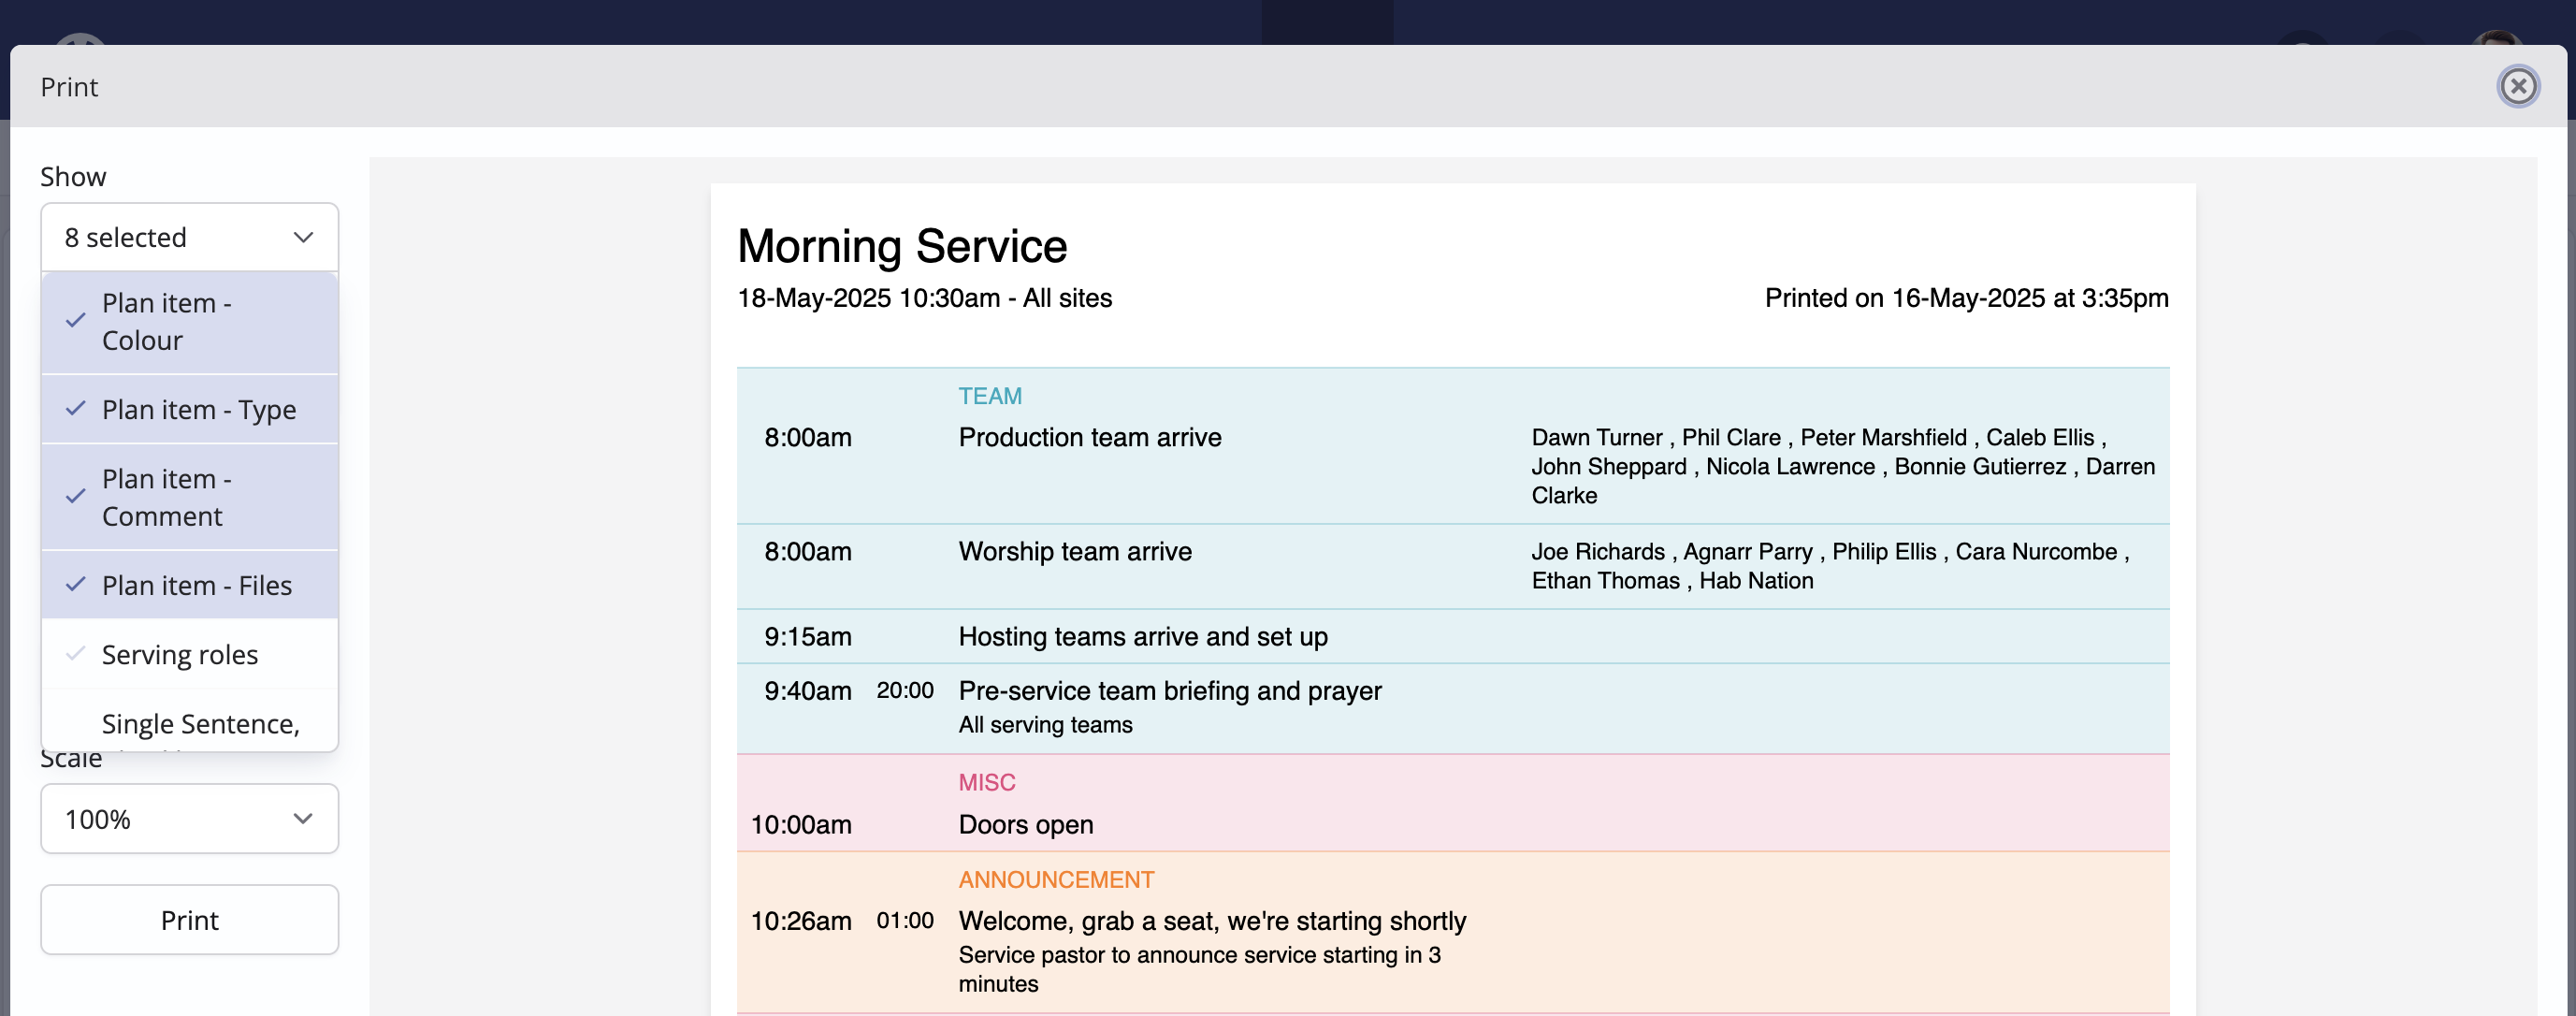Uncheck Plan item - Colour option

(190, 322)
